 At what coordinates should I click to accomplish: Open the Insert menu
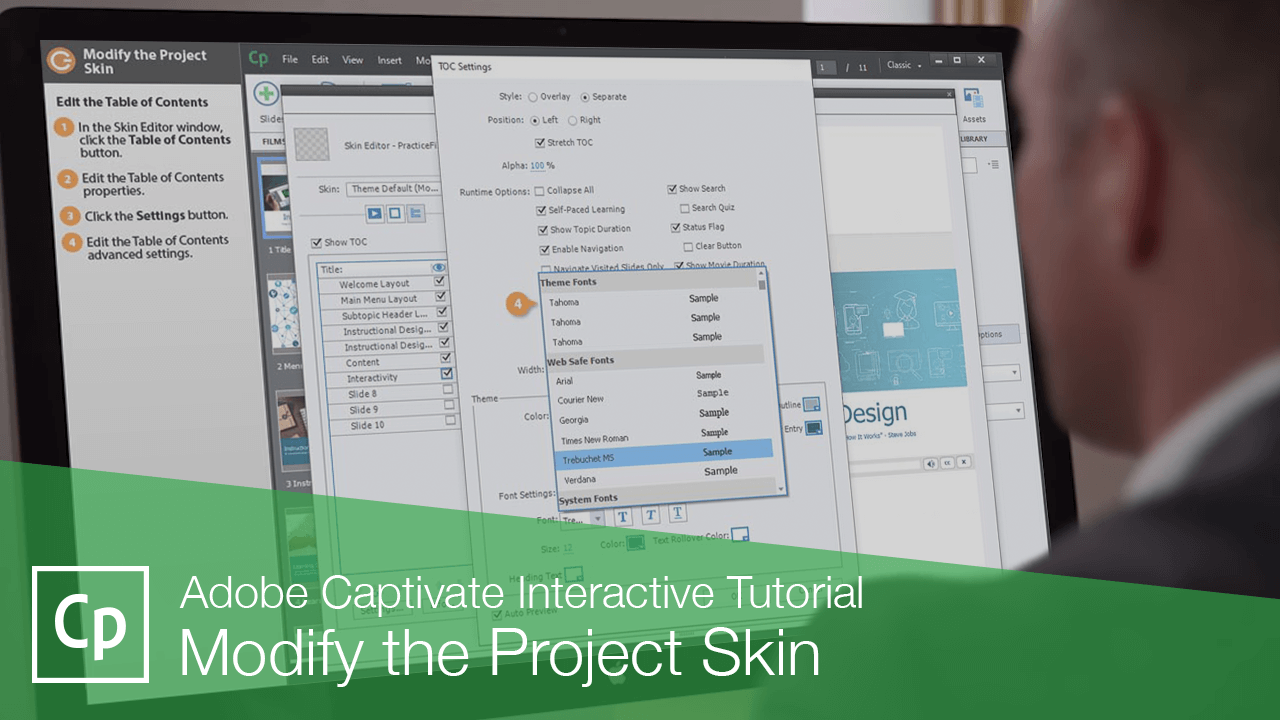click(x=389, y=60)
